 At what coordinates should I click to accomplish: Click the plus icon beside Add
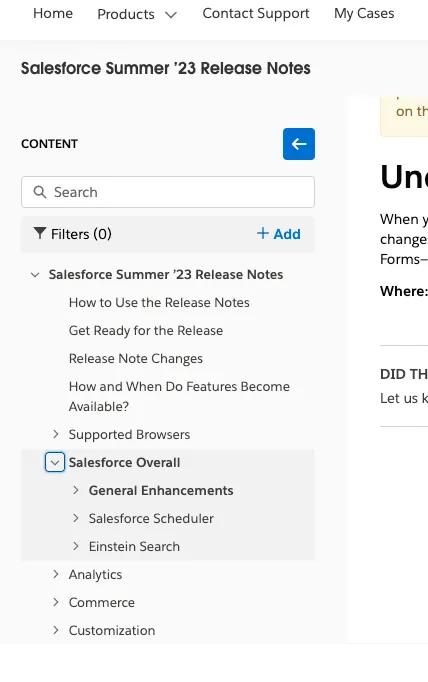coord(263,234)
